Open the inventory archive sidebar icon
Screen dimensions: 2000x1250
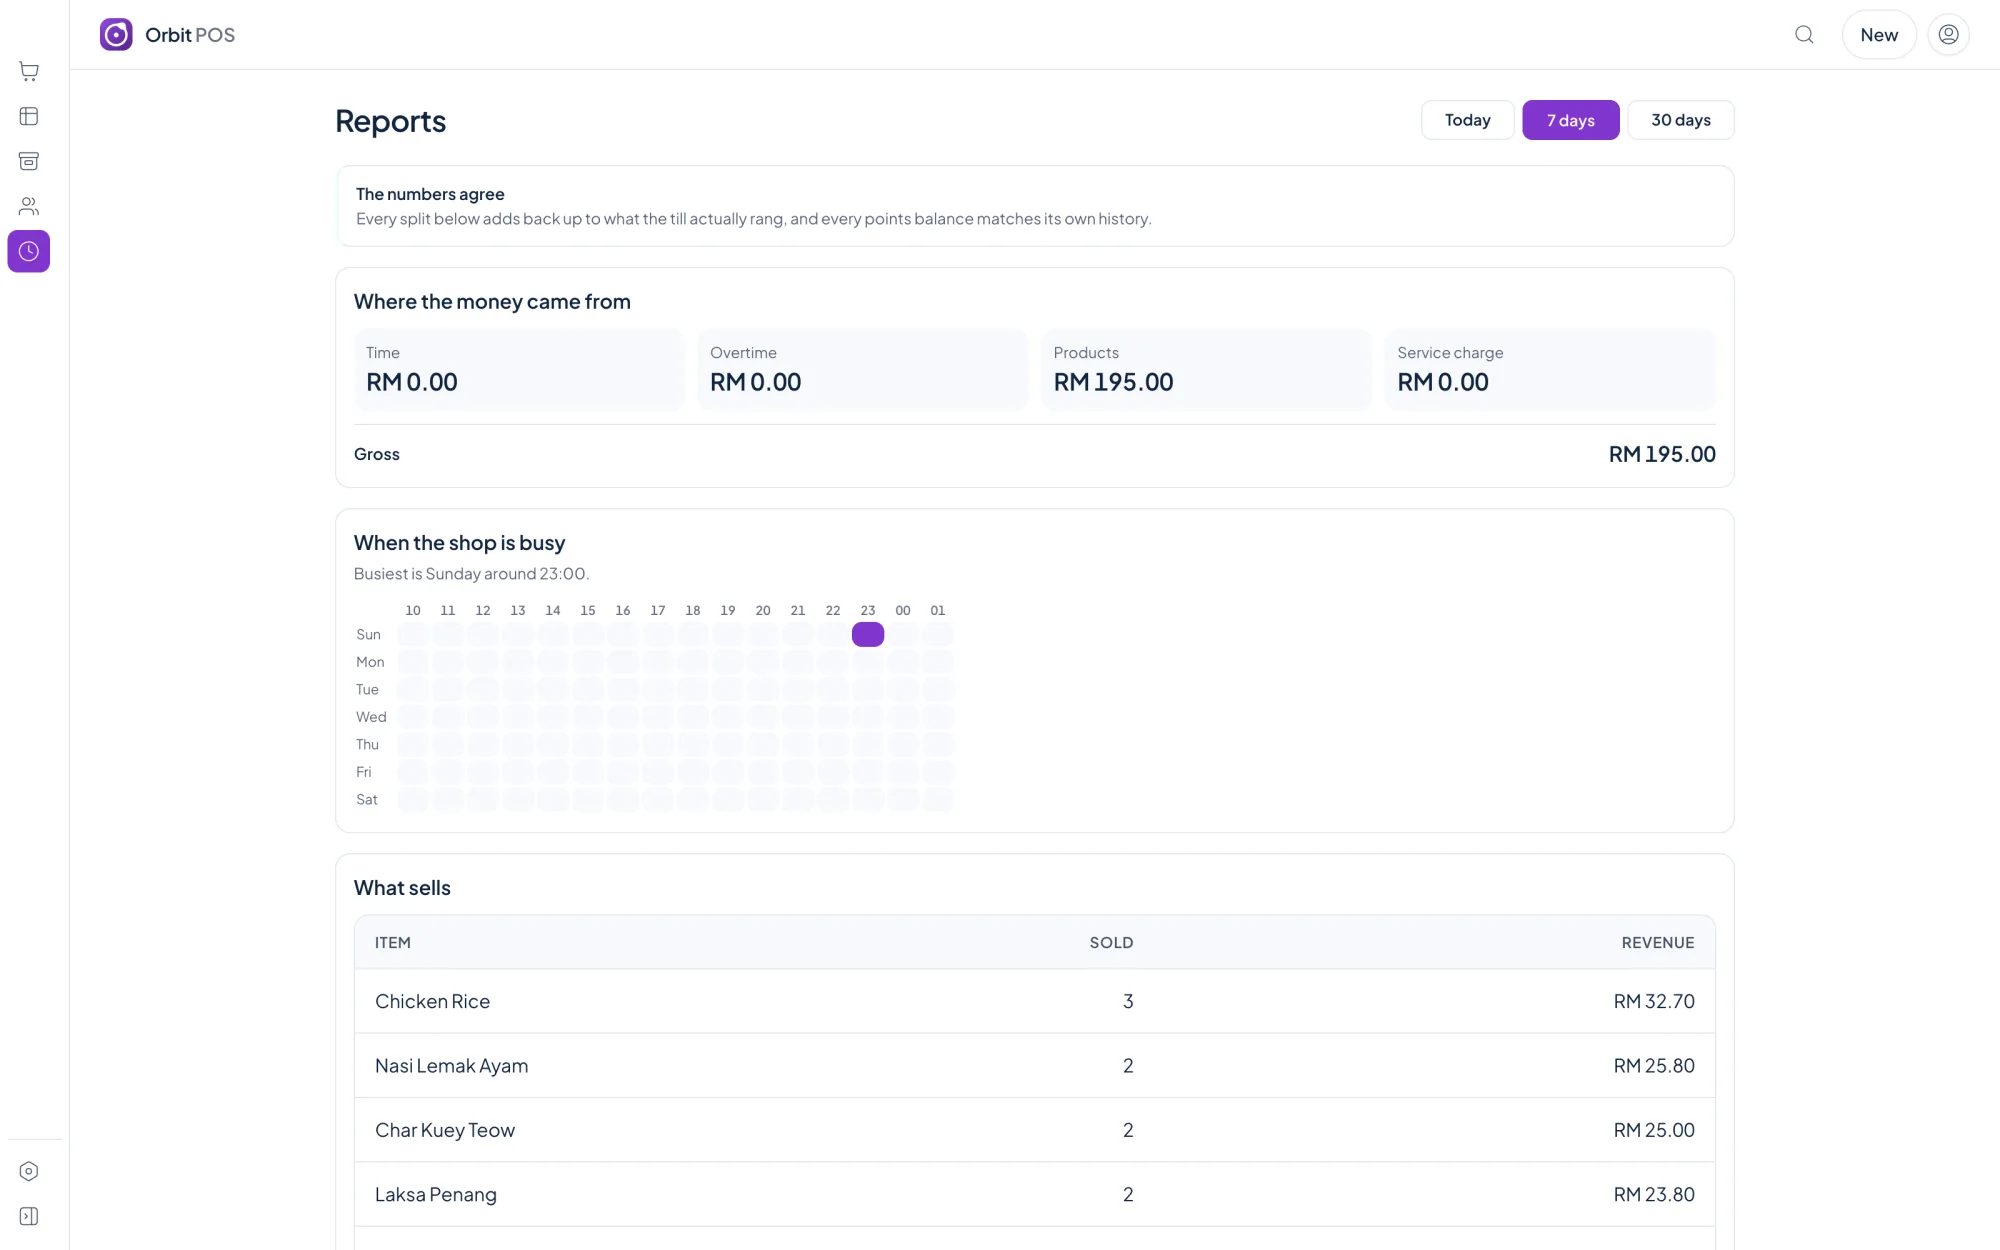click(29, 161)
